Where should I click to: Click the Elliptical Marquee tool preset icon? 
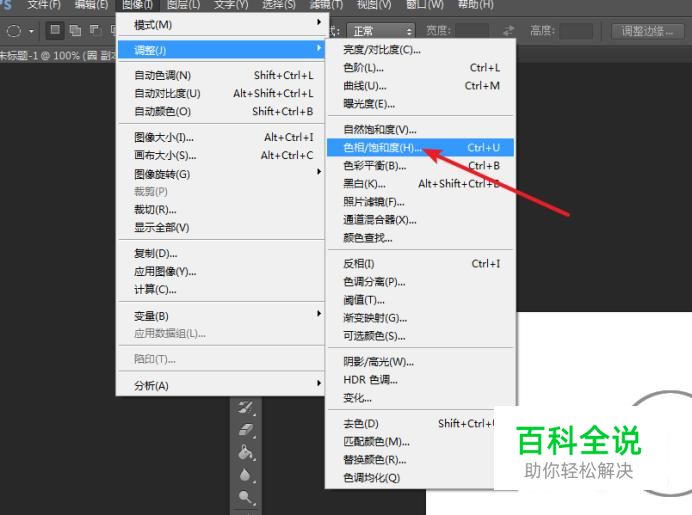(x=14, y=31)
